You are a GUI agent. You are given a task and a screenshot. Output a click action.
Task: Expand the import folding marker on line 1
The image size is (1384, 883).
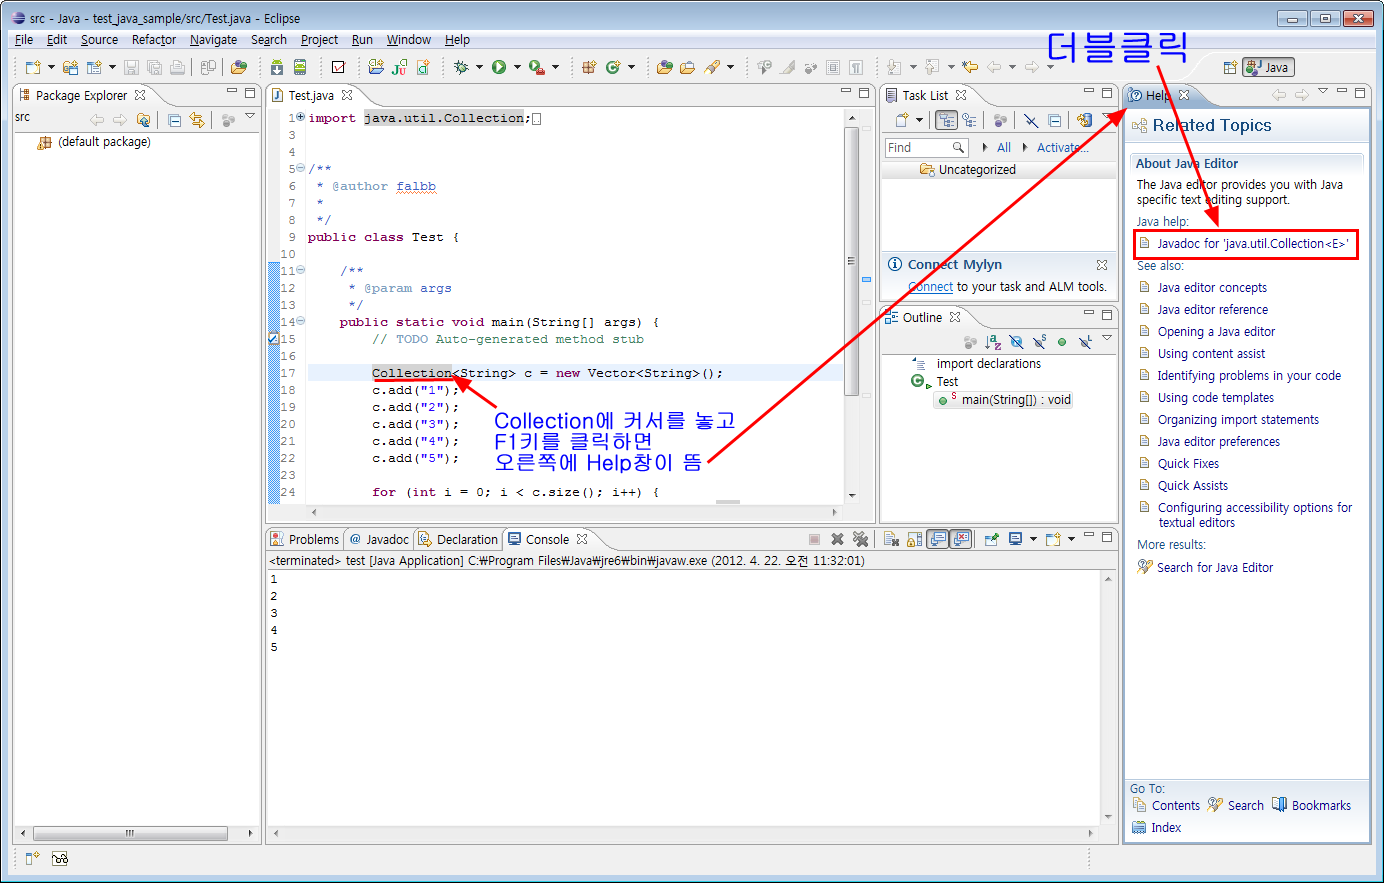301,117
